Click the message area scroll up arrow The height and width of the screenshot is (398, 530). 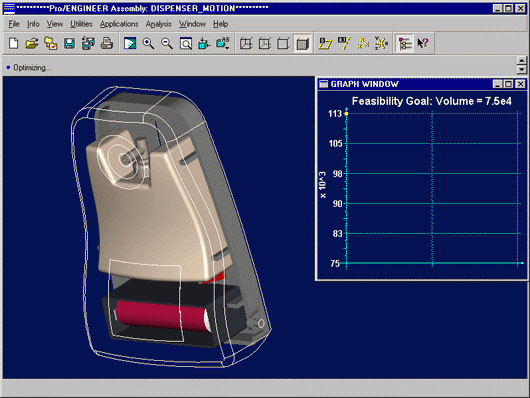point(522,61)
